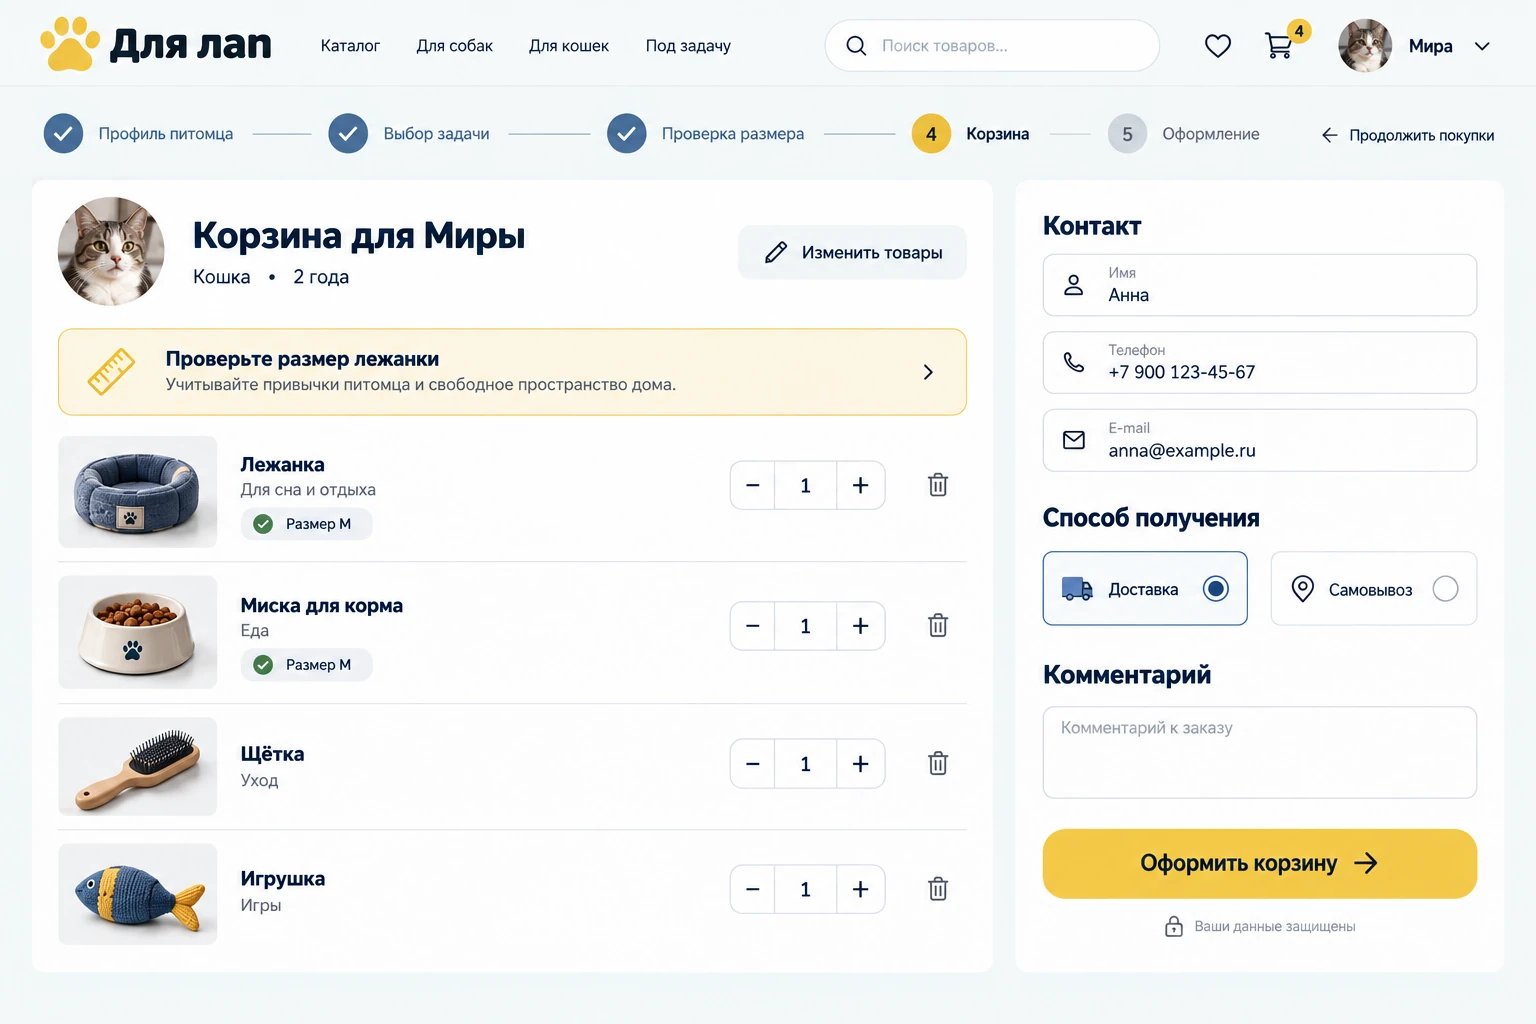Open the Игрушка fish toy thumbnail
Viewport: 1536px width, 1024px height.
(138, 894)
